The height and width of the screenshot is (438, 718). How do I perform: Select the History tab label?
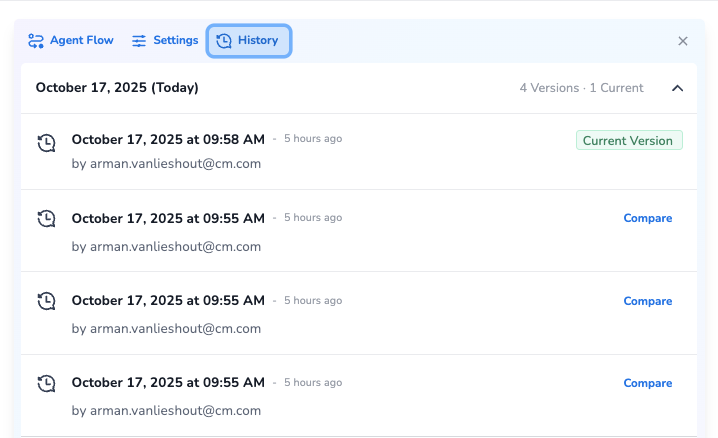(258, 41)
